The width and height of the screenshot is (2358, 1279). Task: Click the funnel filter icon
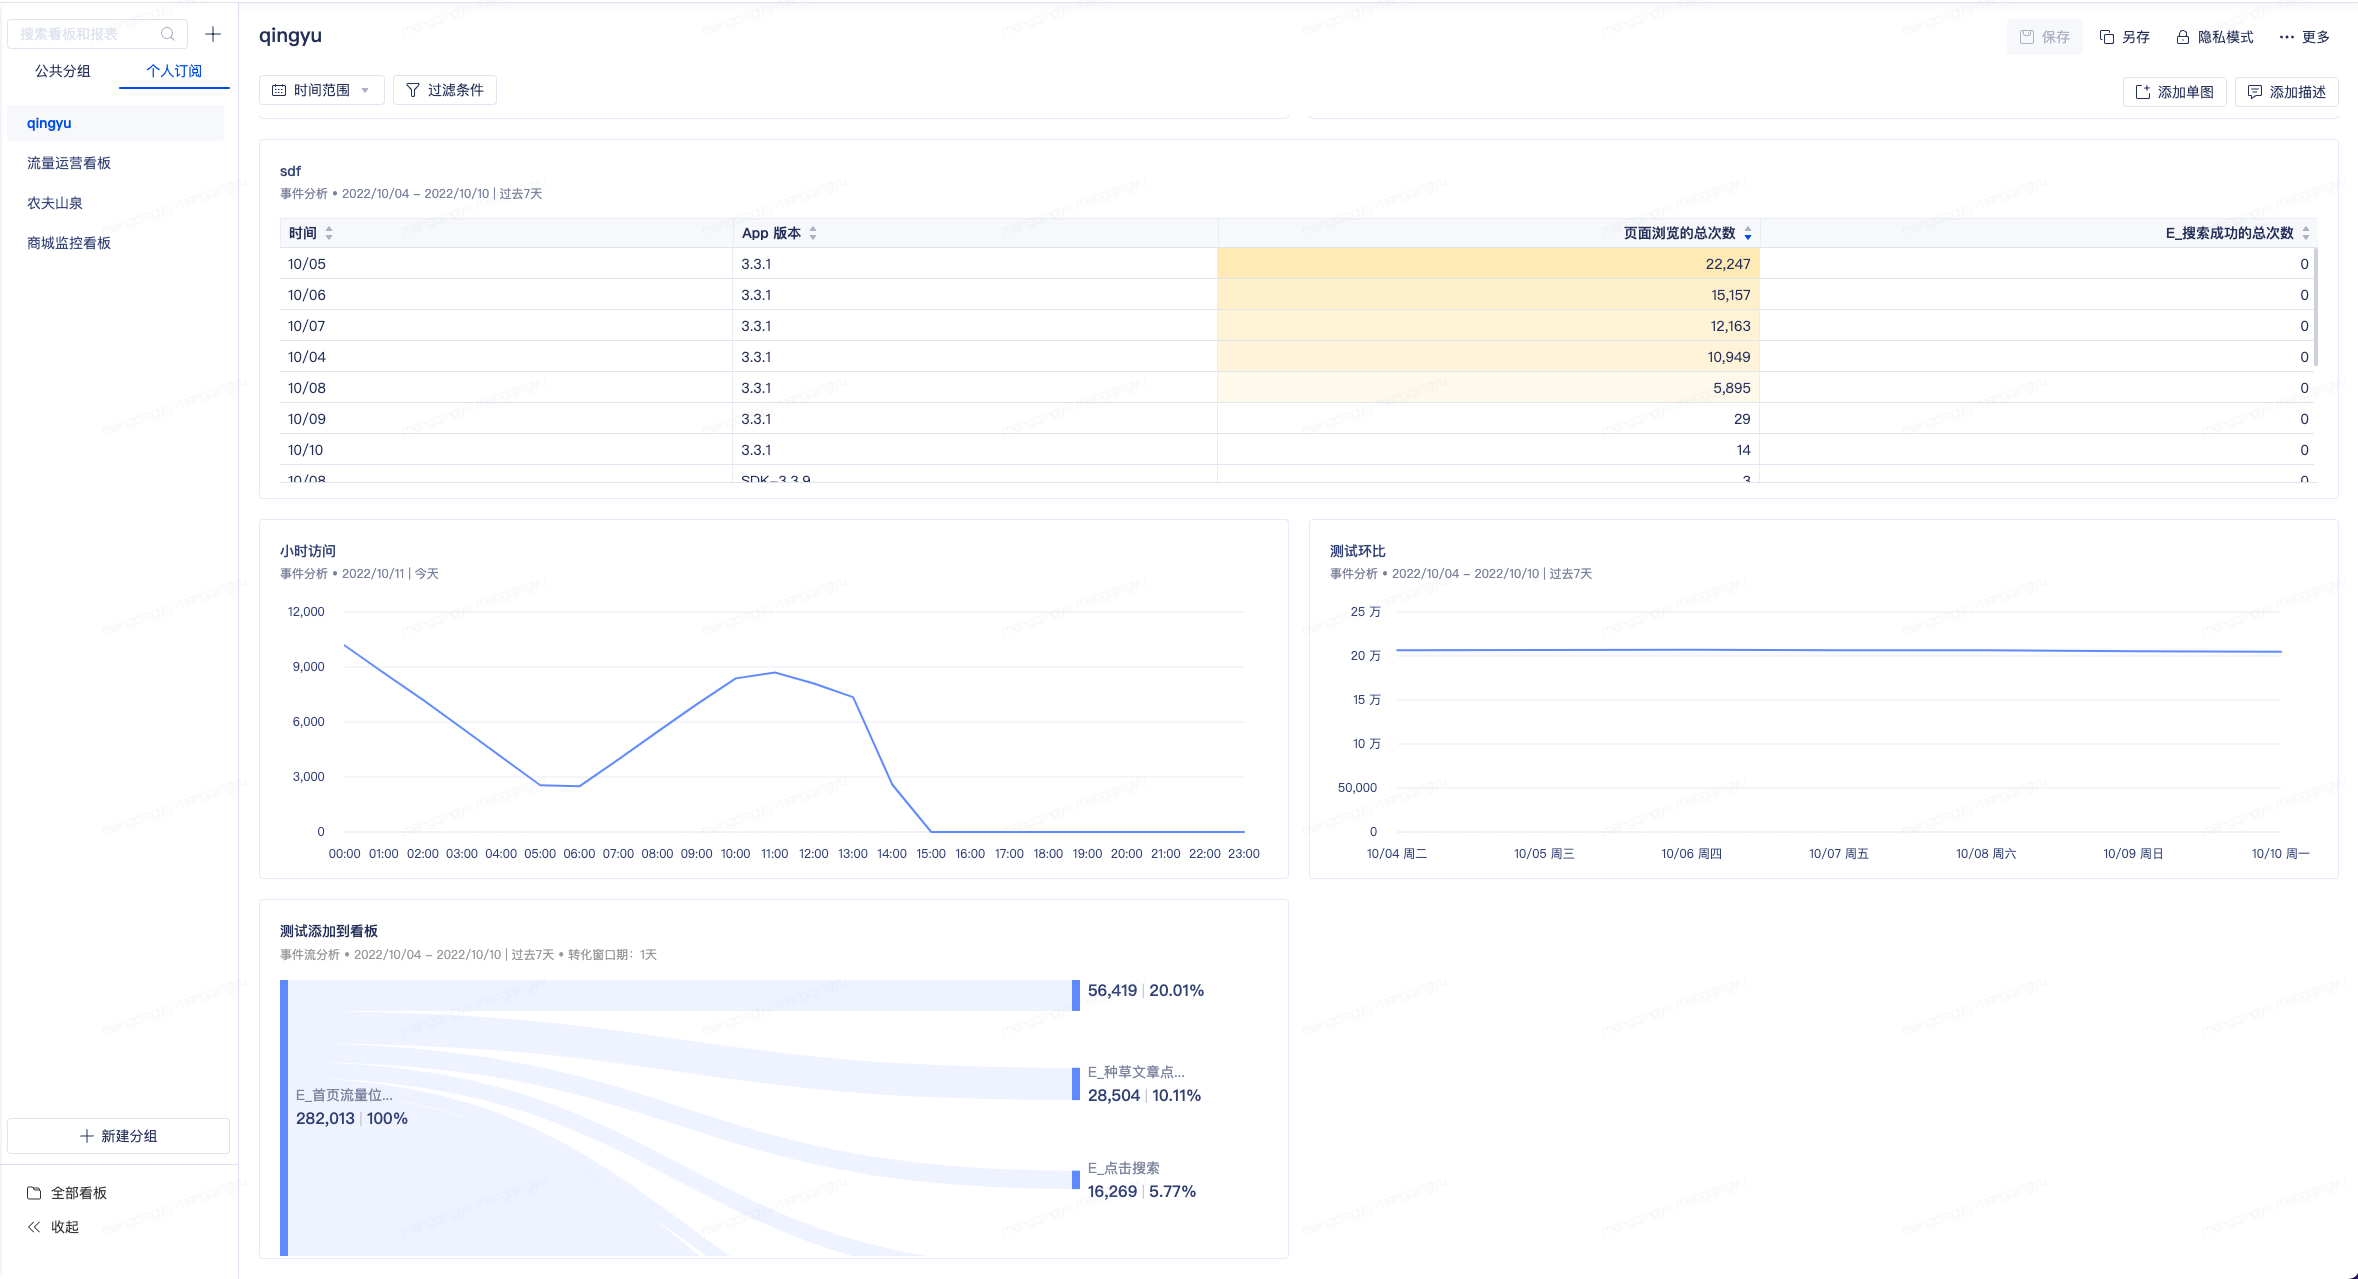click(x=413, y=90)
